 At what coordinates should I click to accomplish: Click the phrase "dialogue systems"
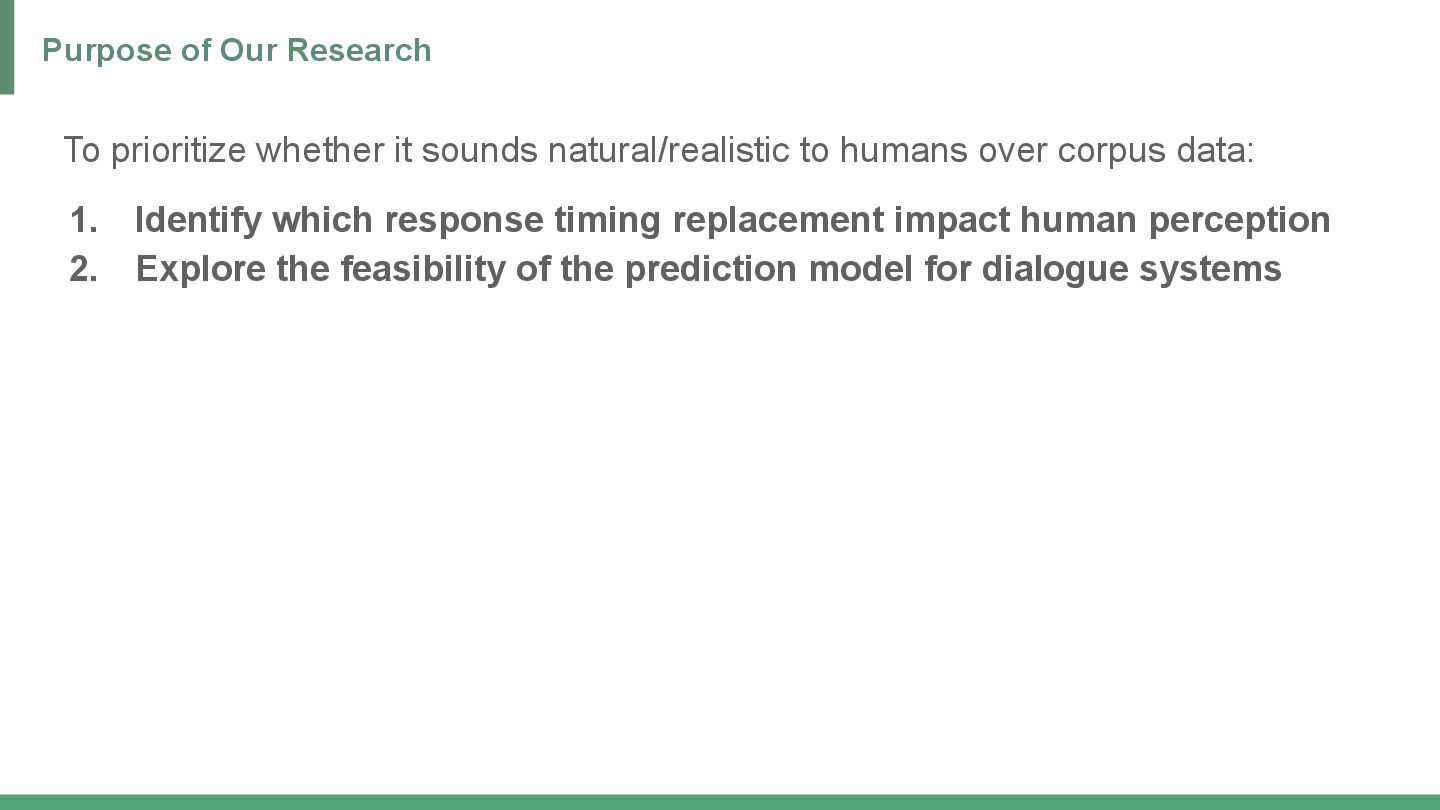tap(1131, 269)
